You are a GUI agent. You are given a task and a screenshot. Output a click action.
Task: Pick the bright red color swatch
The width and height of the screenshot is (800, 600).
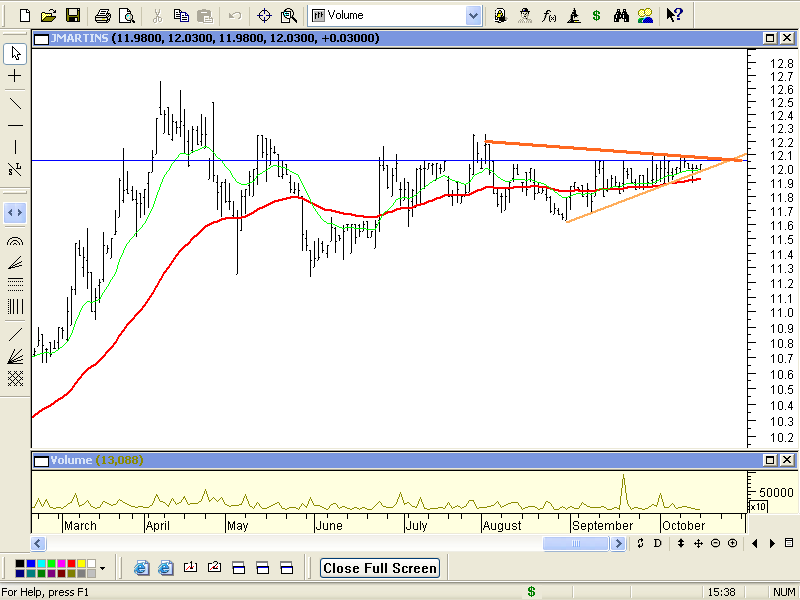(x=71, y=563)
